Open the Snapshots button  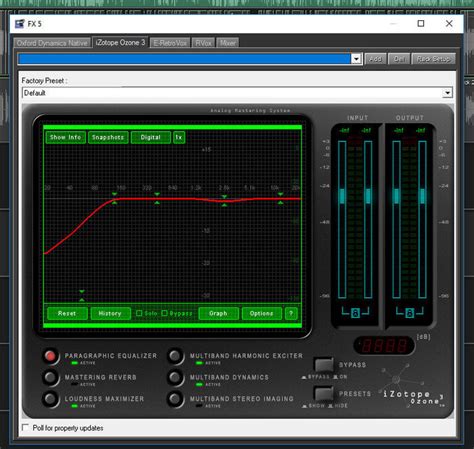(x=108, y=137)
